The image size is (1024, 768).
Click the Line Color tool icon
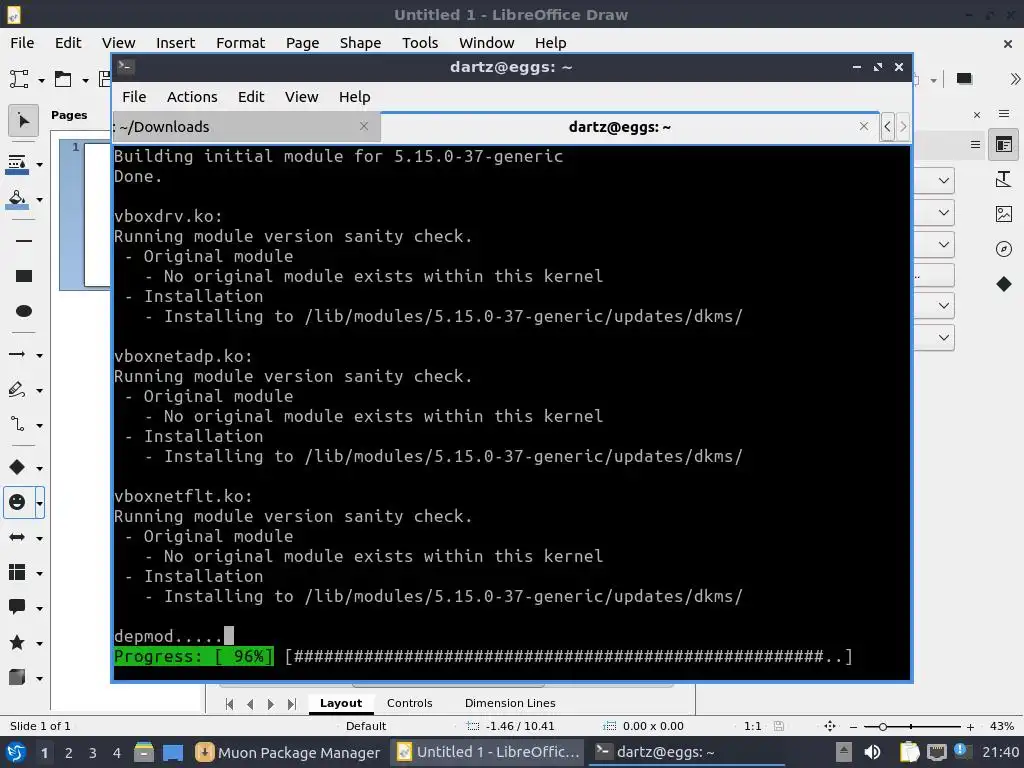pyautogui.click(x=18, y=164)
